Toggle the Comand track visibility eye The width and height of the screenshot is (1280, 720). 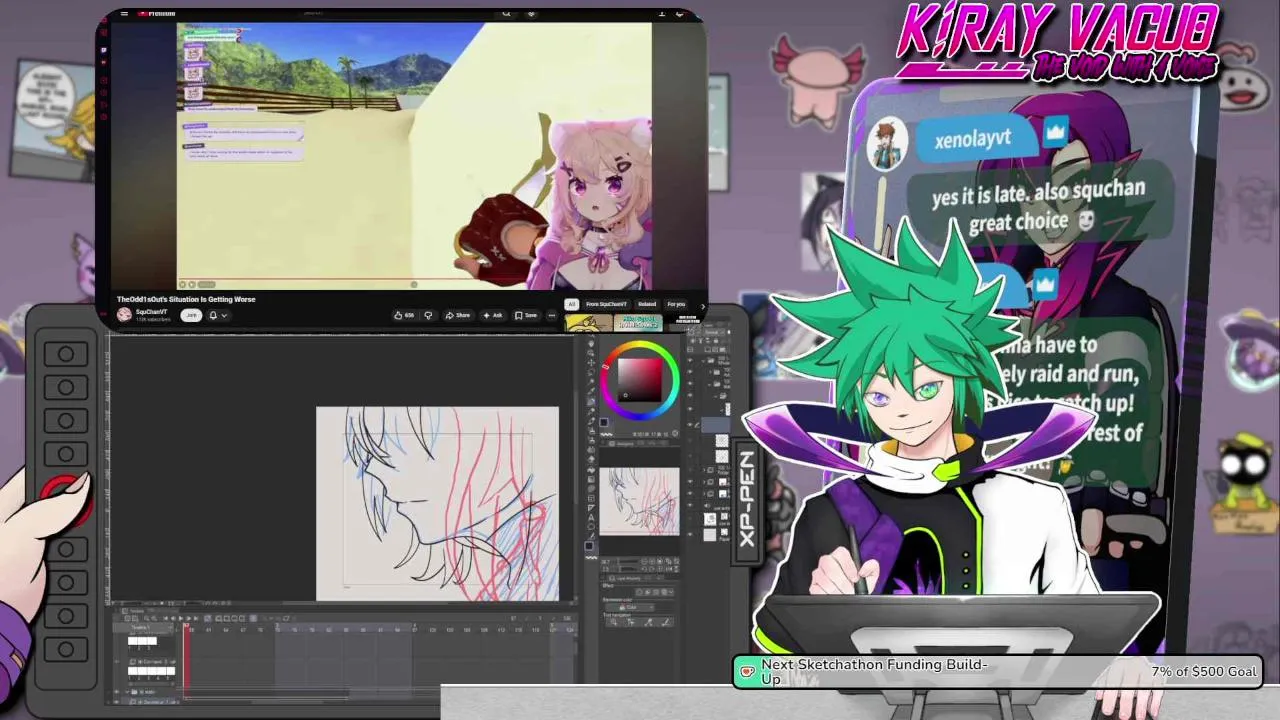(x=117, y=661)
